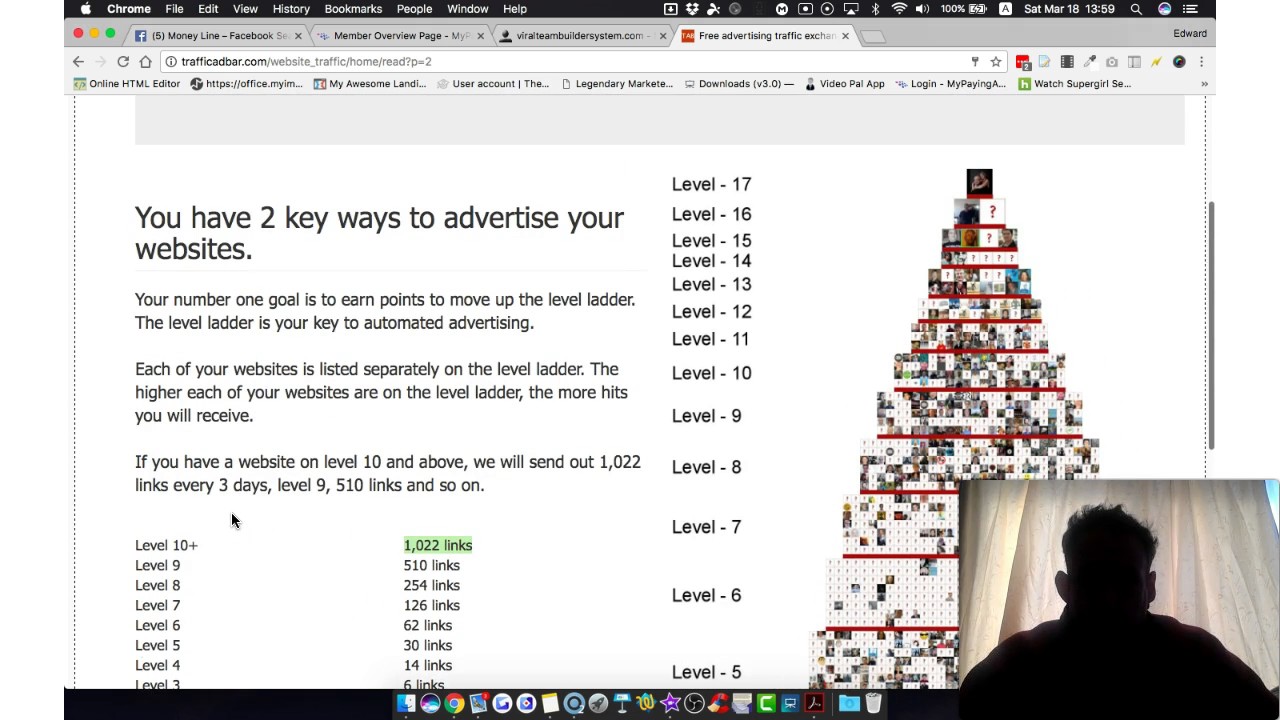The height and width of the screenshot is (720, 1280).
Task: Open the Trash in the dock
Action: click(873, 704)
